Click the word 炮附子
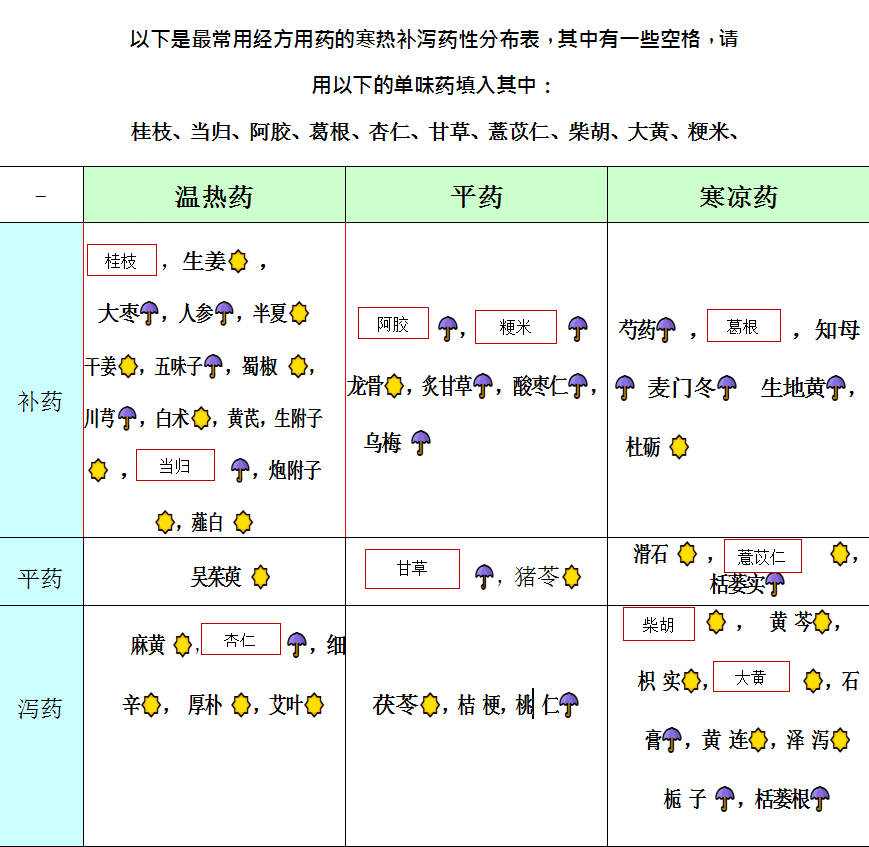Screen dimensions: 869x847 pos(295,470)
